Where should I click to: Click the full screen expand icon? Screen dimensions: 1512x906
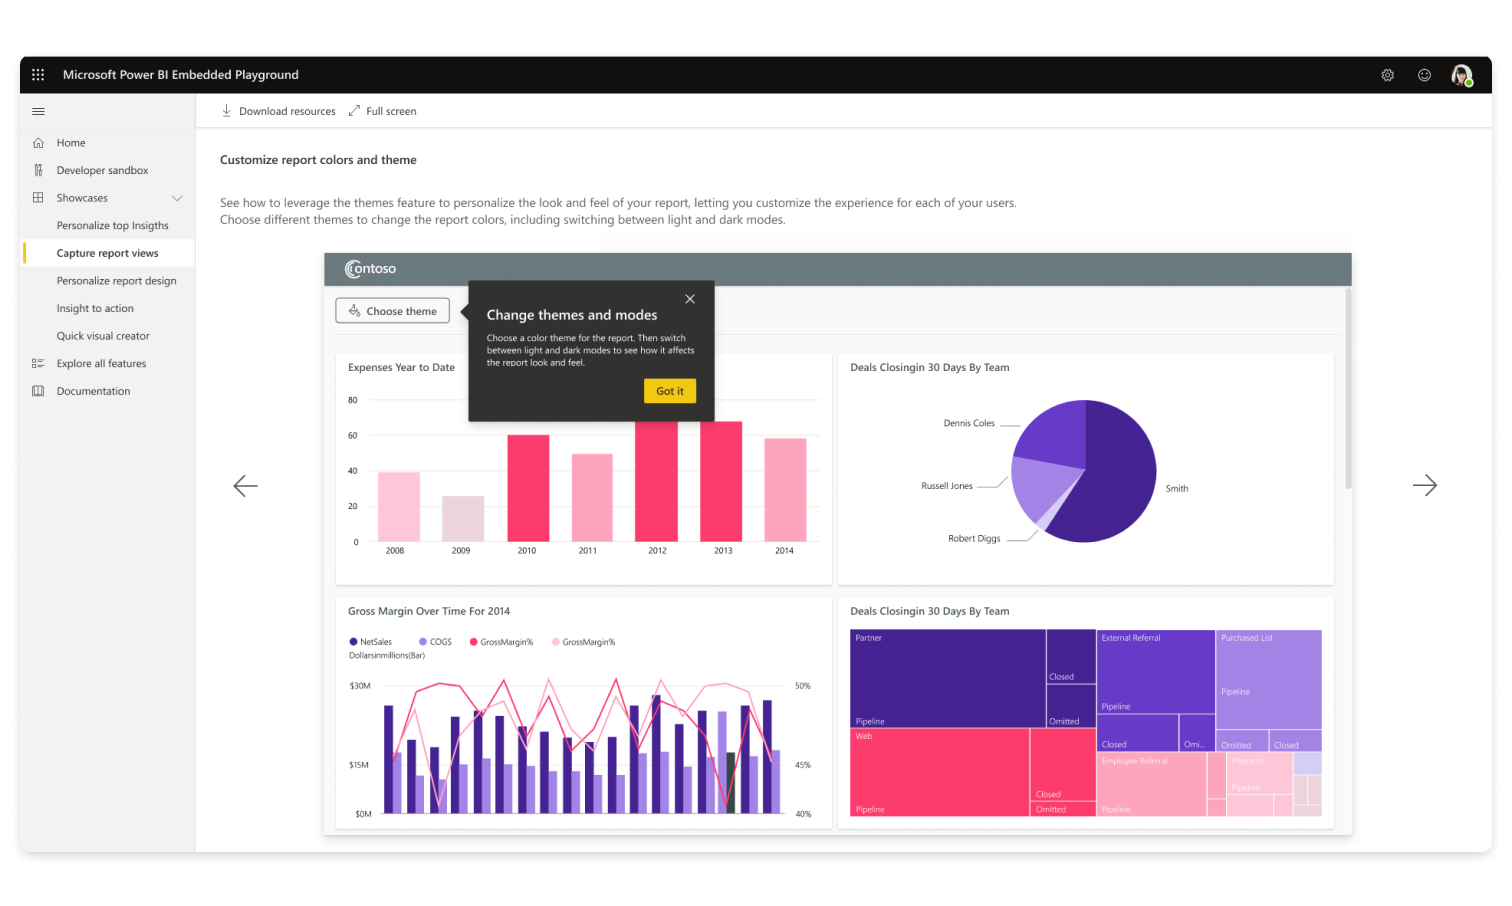click(x=354, y=111)
